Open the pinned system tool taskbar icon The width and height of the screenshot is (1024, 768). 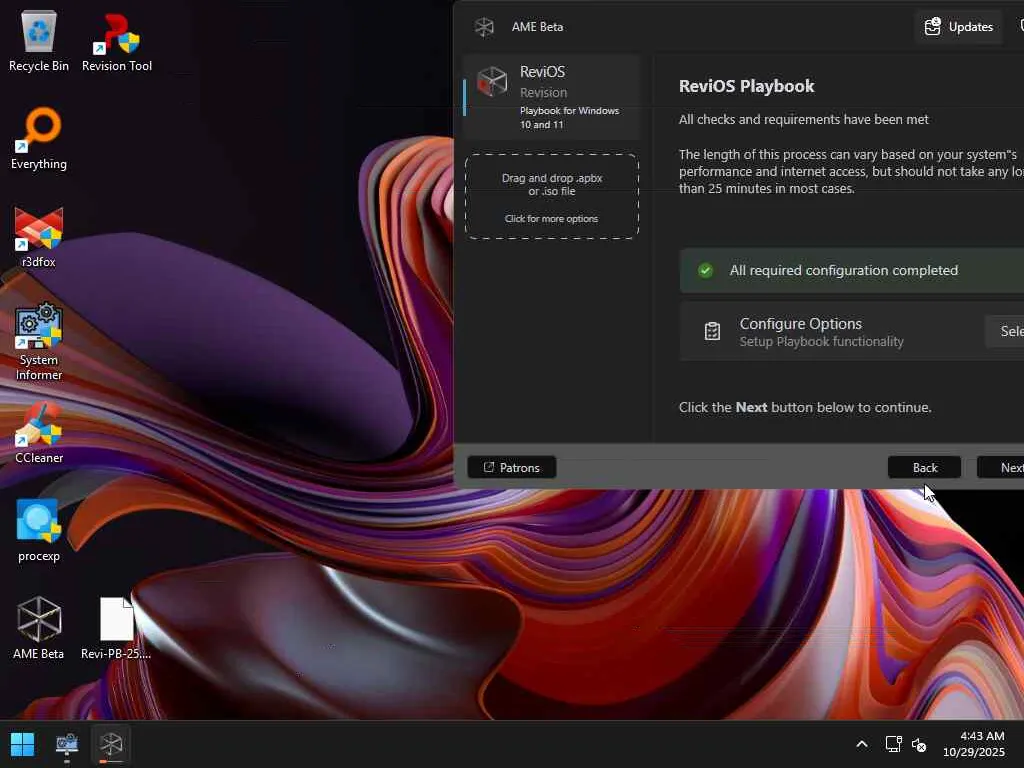coord(67,744)
